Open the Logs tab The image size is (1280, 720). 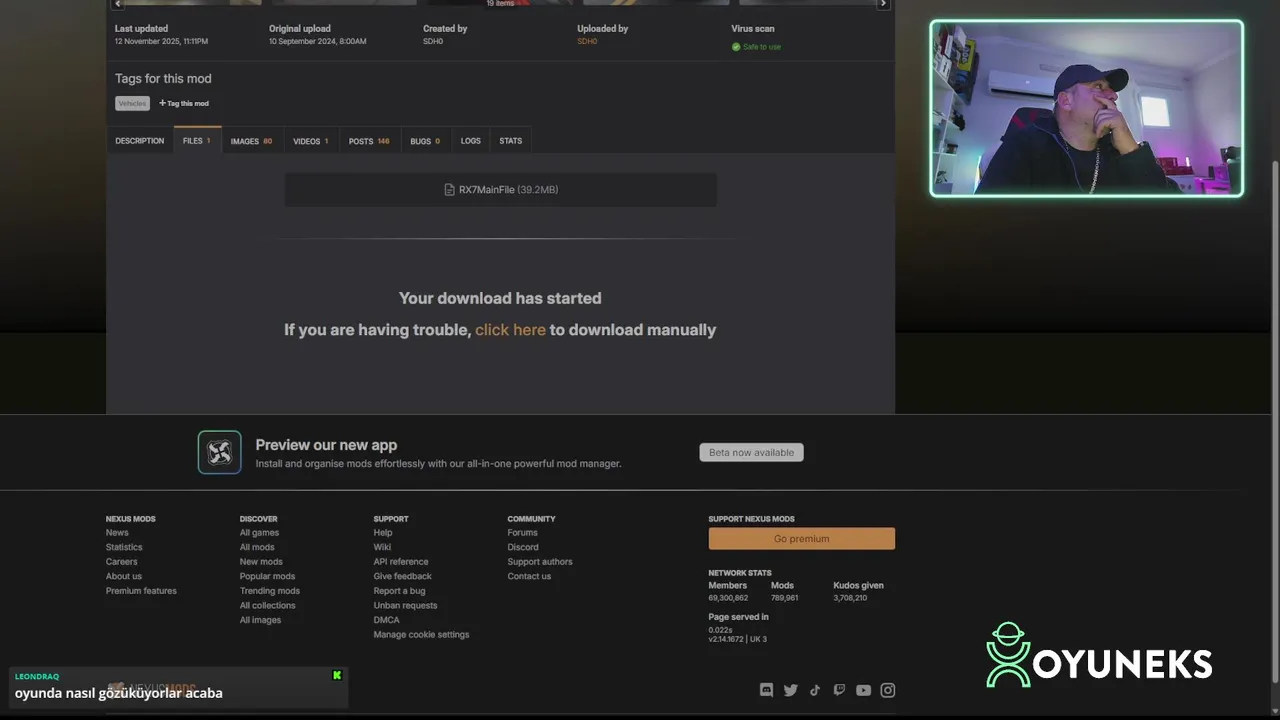pyautogui.click(x=471, y=141)
